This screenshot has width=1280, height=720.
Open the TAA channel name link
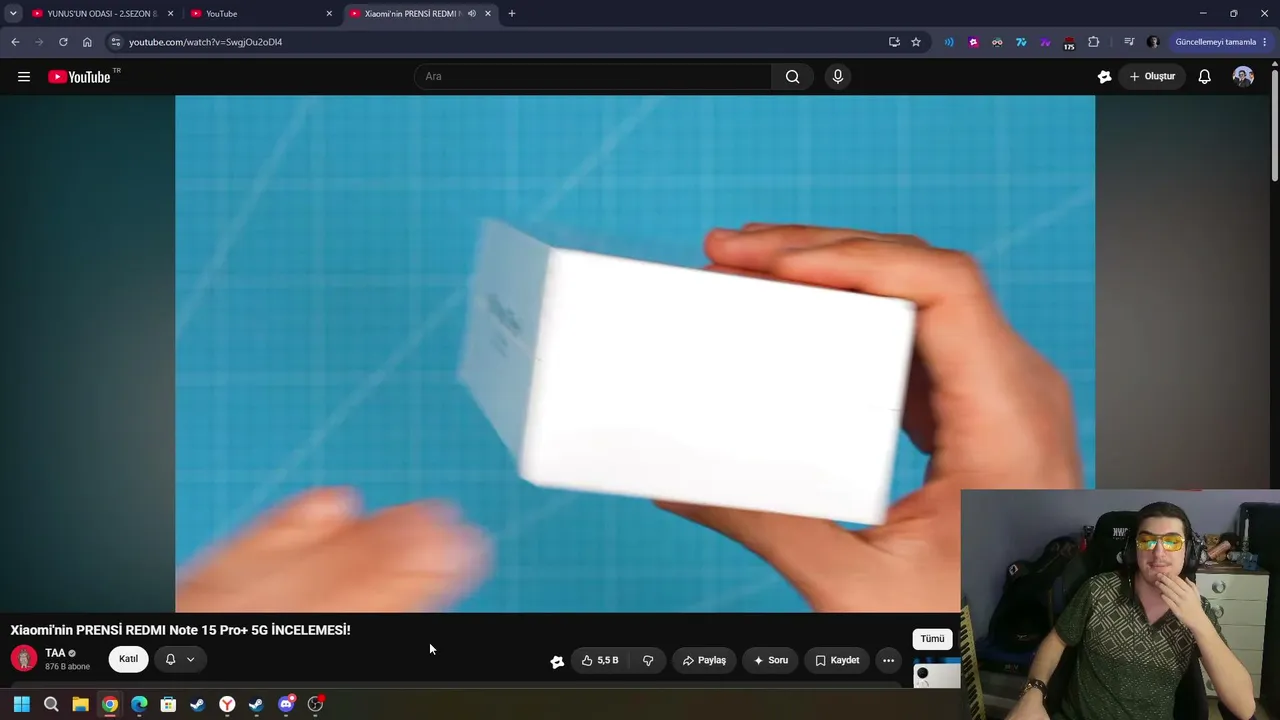coord(55,653)
